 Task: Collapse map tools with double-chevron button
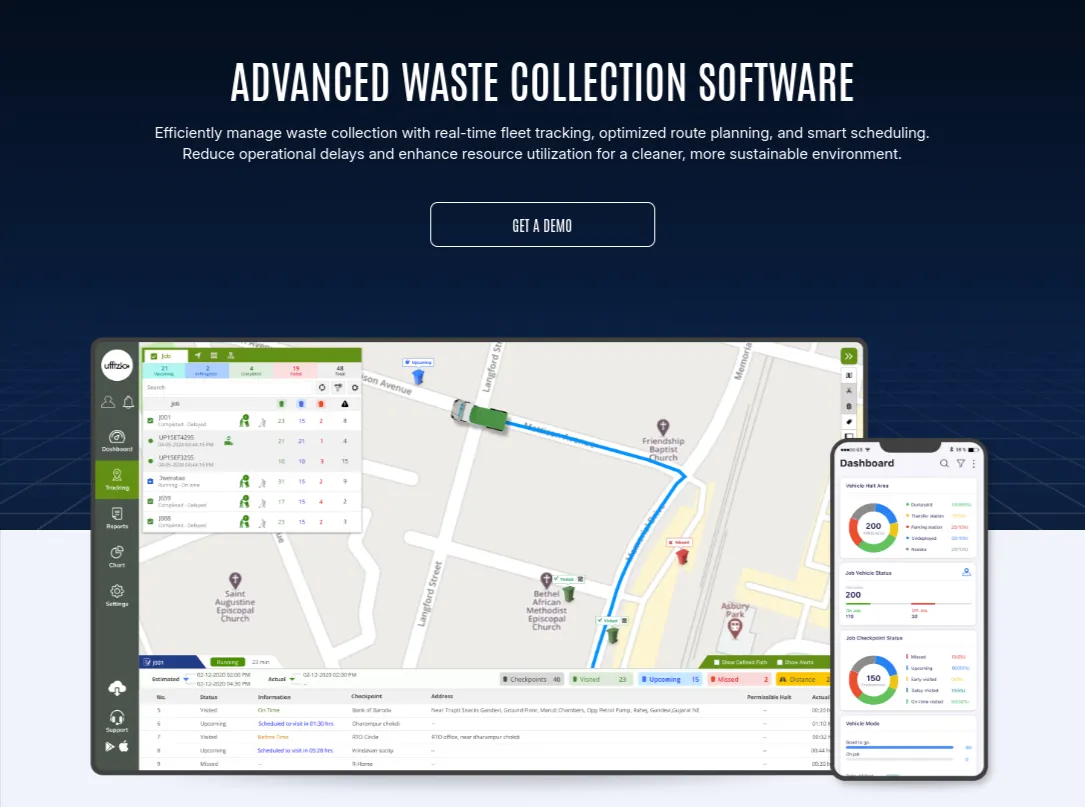click(848, 356)
